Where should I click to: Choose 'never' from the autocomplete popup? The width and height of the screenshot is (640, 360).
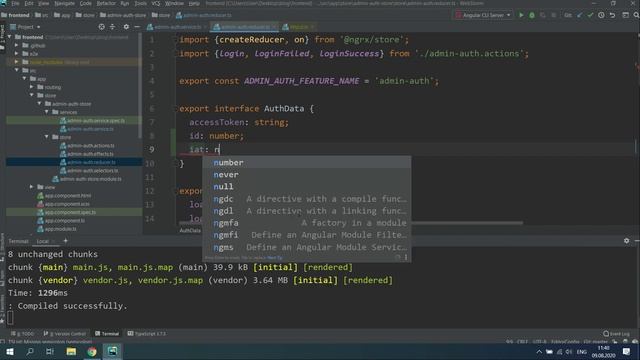coord(307,175)
